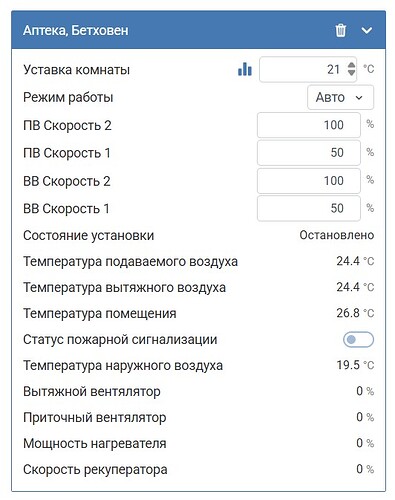
Task: Click the Температура наружного воздуха value 19.5
Action: (348, 365)
